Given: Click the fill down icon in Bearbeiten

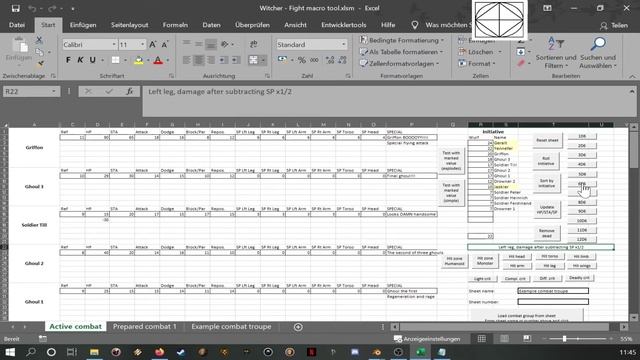Looking at the screenshot, I should coord(521,52).
